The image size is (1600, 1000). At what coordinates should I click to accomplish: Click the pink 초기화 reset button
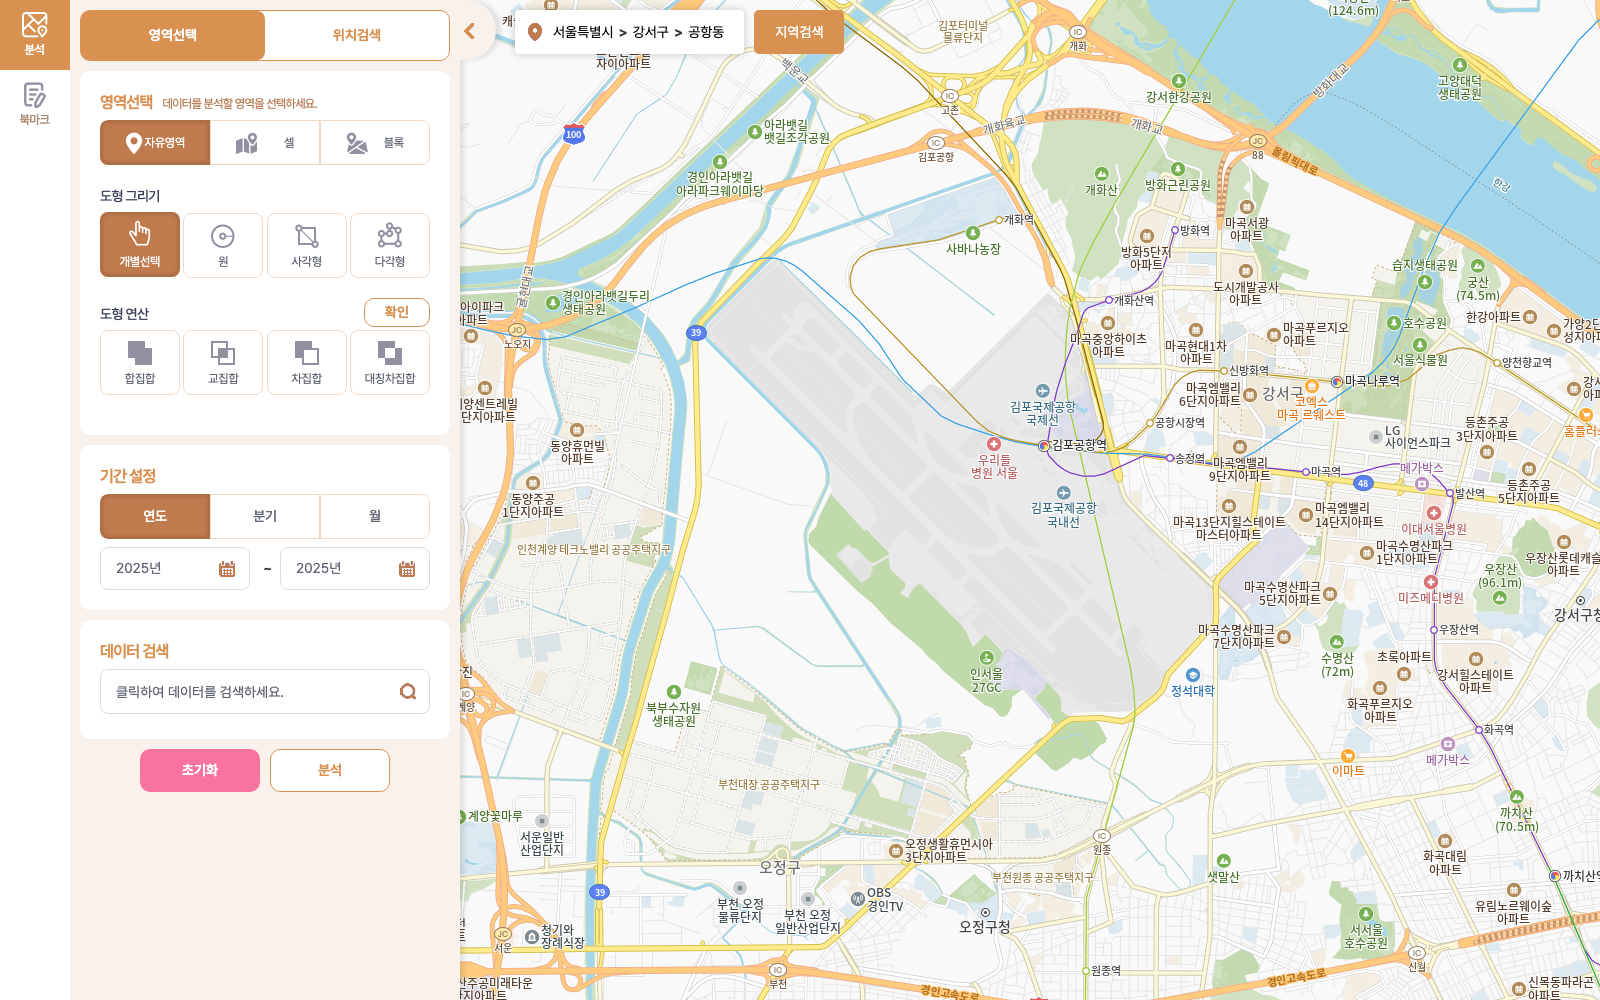[x=200, y=770]
